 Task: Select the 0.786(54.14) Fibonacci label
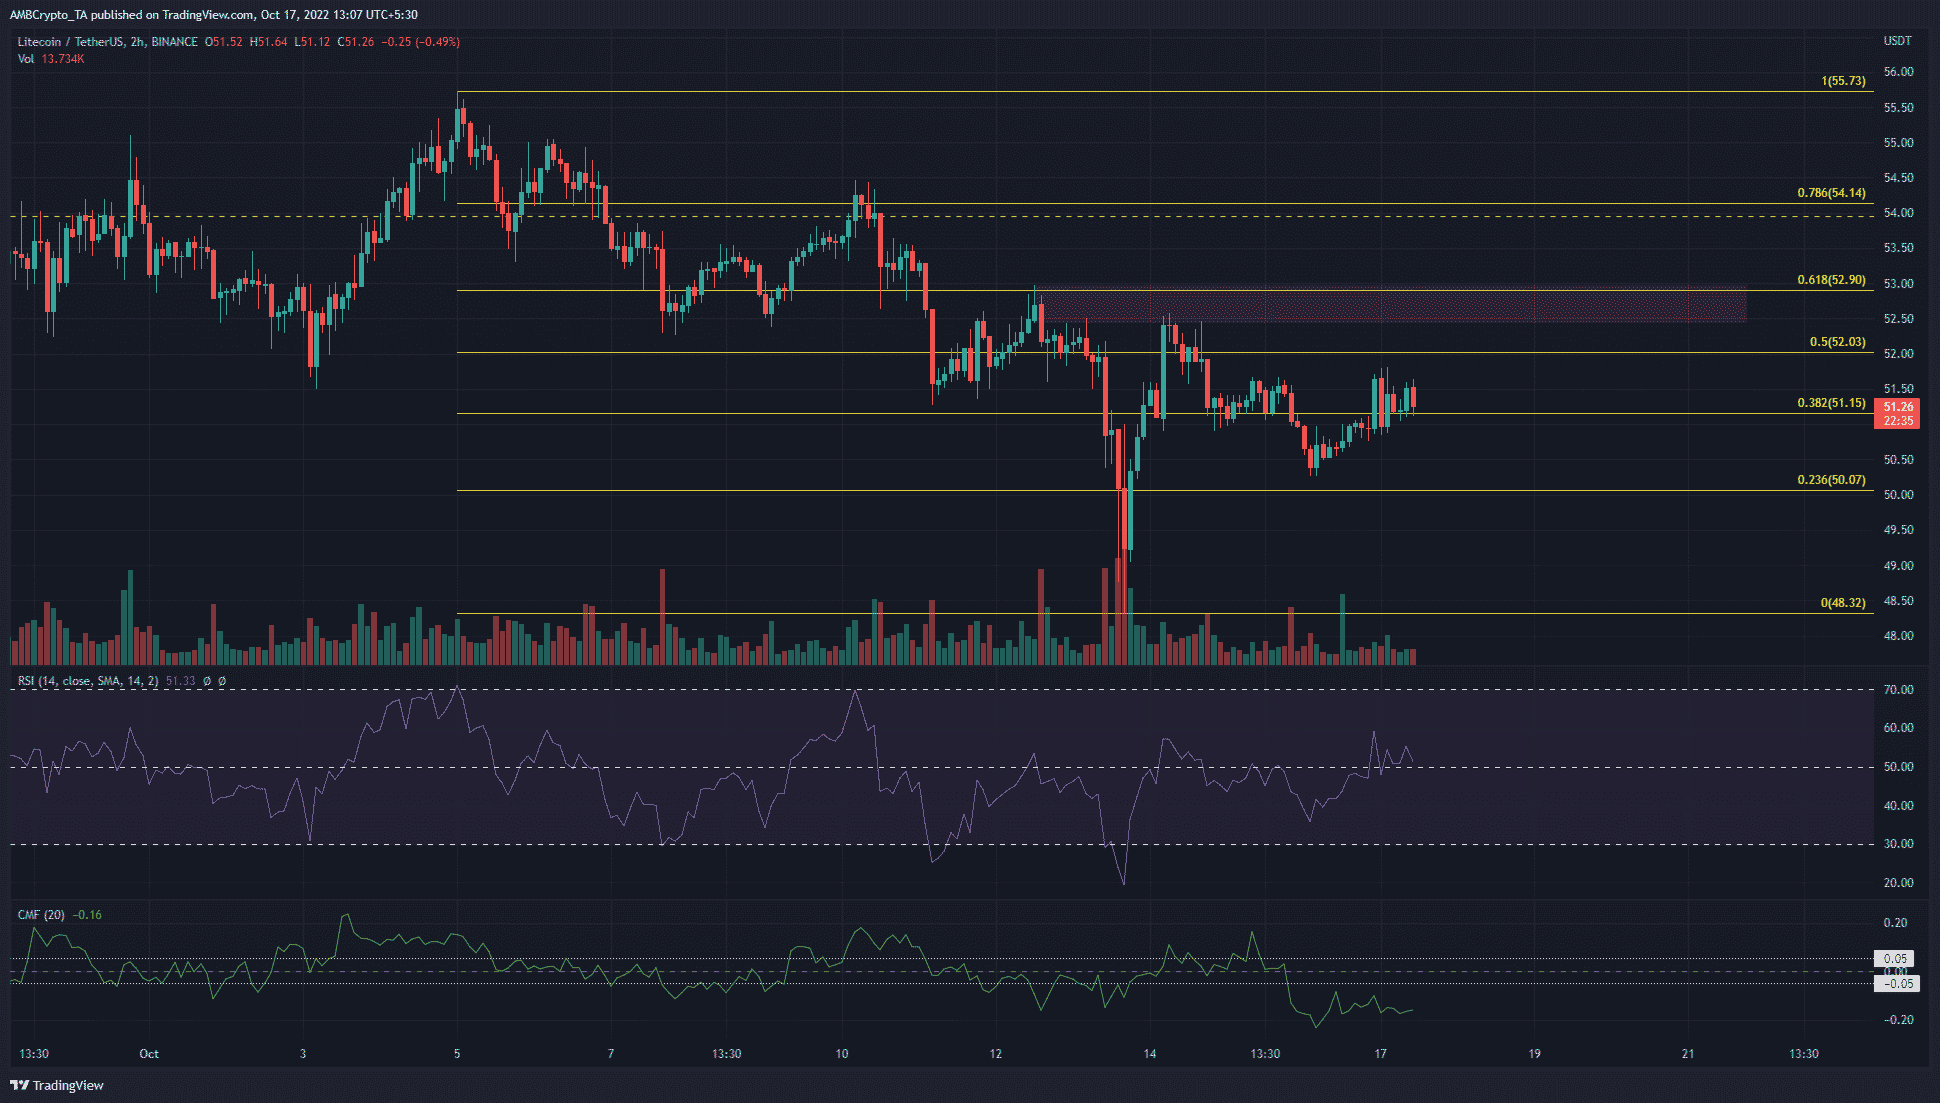[x=1831, y=193]
